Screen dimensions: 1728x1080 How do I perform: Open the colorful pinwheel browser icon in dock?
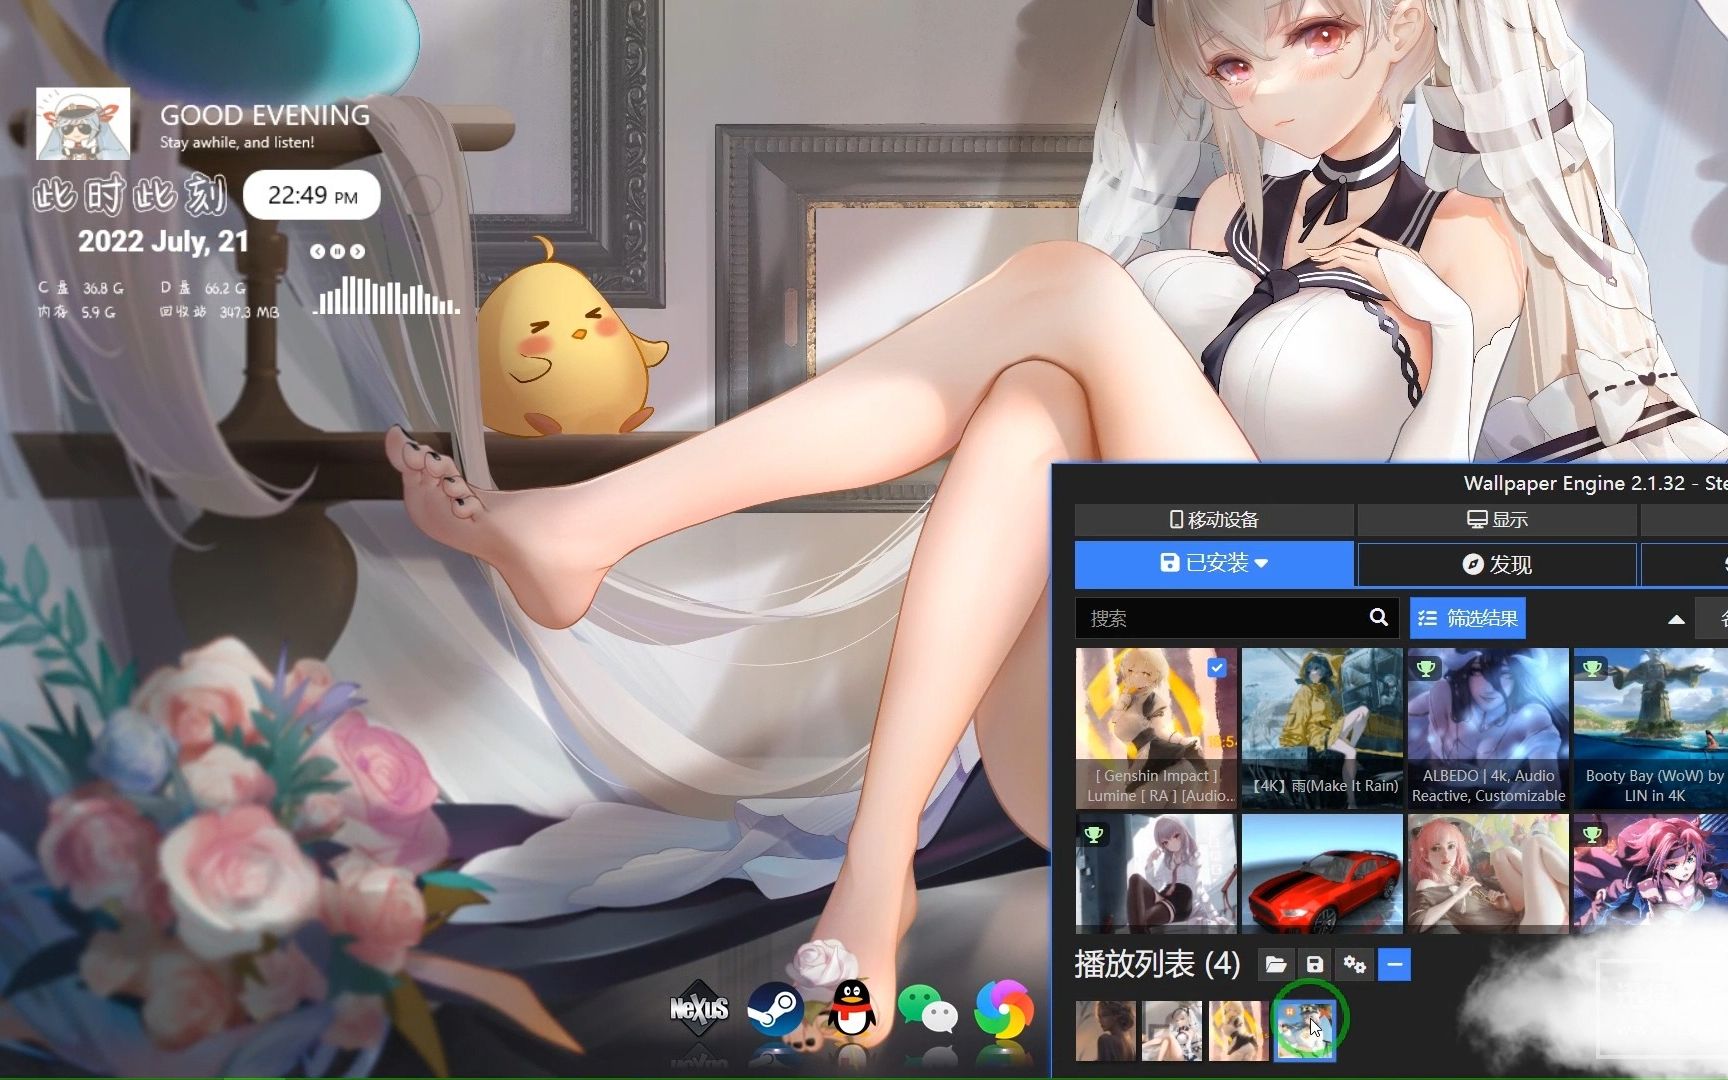click(1004, 1008)
